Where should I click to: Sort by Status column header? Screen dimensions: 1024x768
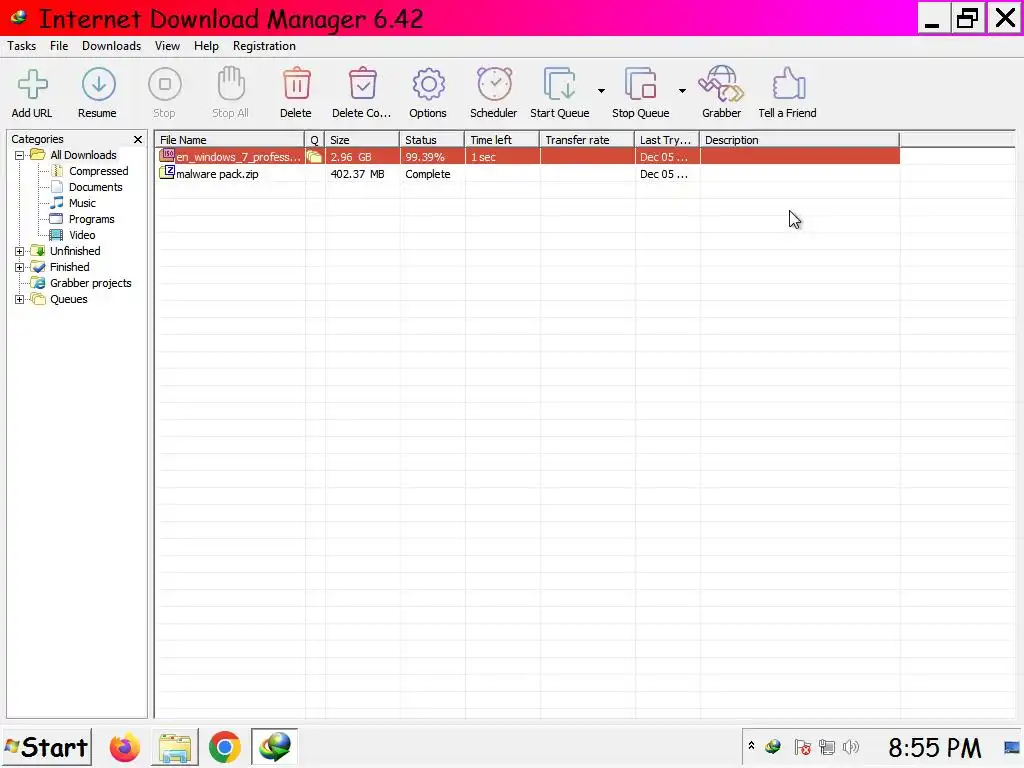pos(432,140)
